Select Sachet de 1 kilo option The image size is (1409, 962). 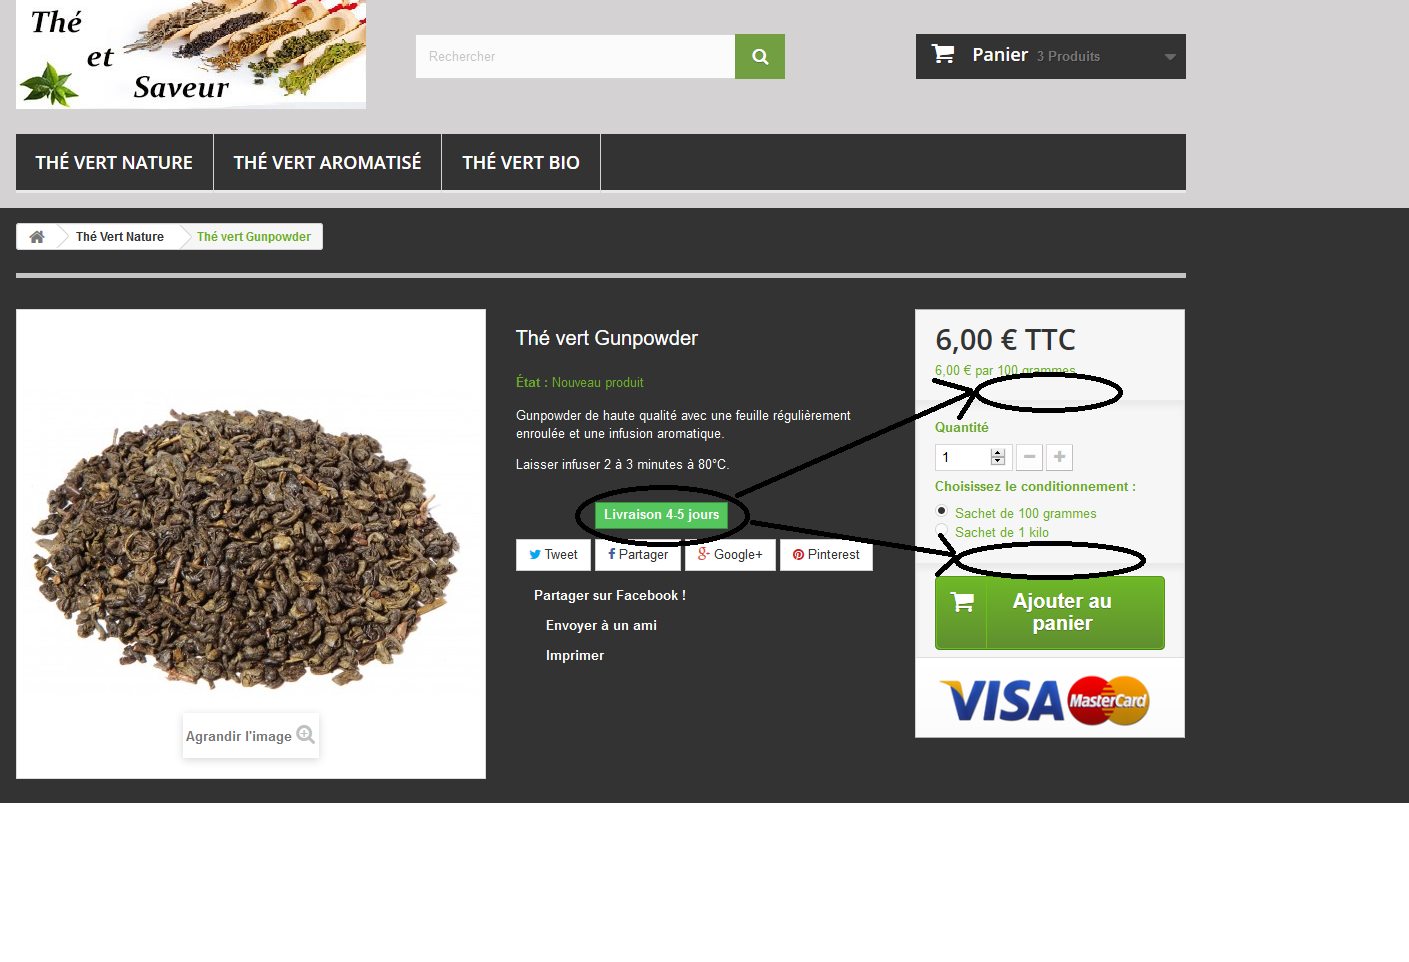[941, 530]
